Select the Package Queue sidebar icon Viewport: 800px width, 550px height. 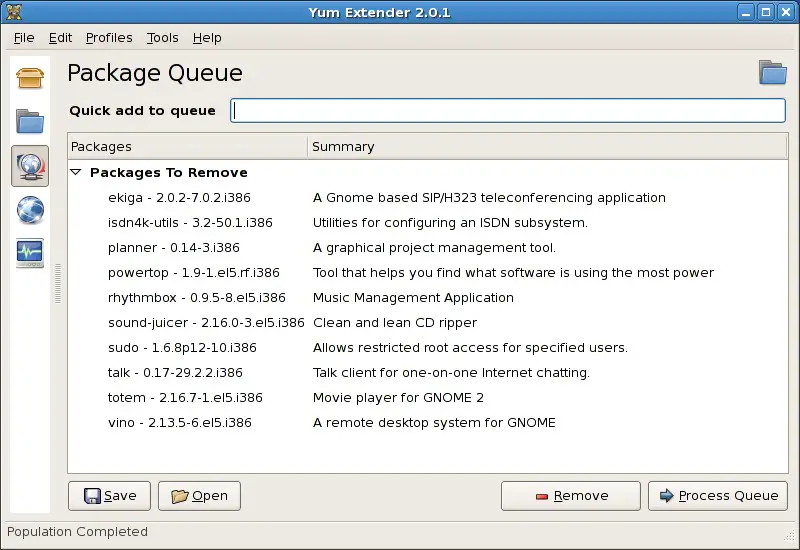pyautogui.click(x=30, y=166)
